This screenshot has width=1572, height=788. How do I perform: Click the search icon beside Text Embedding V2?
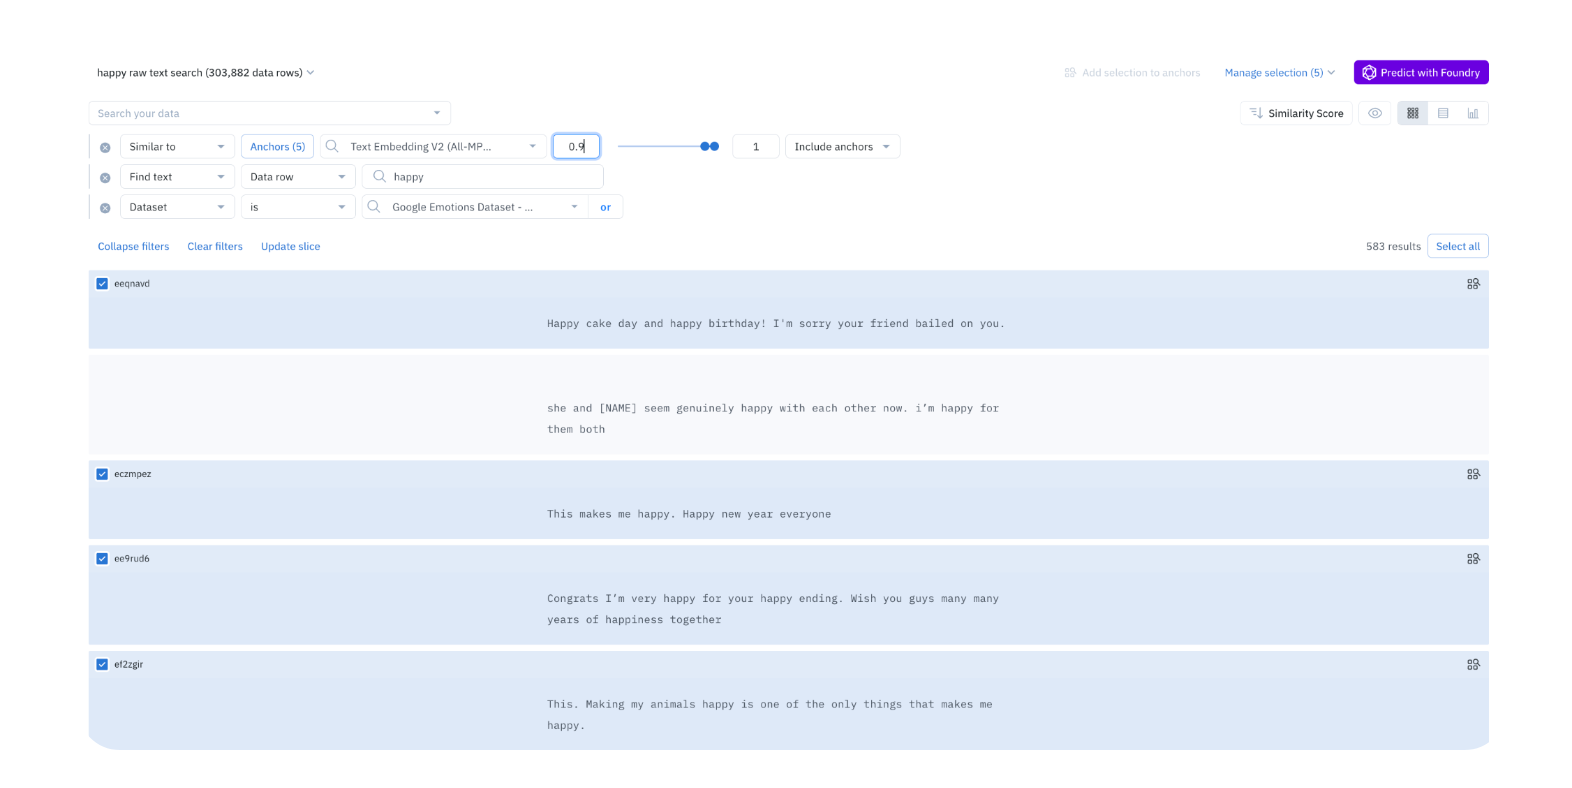332,146
